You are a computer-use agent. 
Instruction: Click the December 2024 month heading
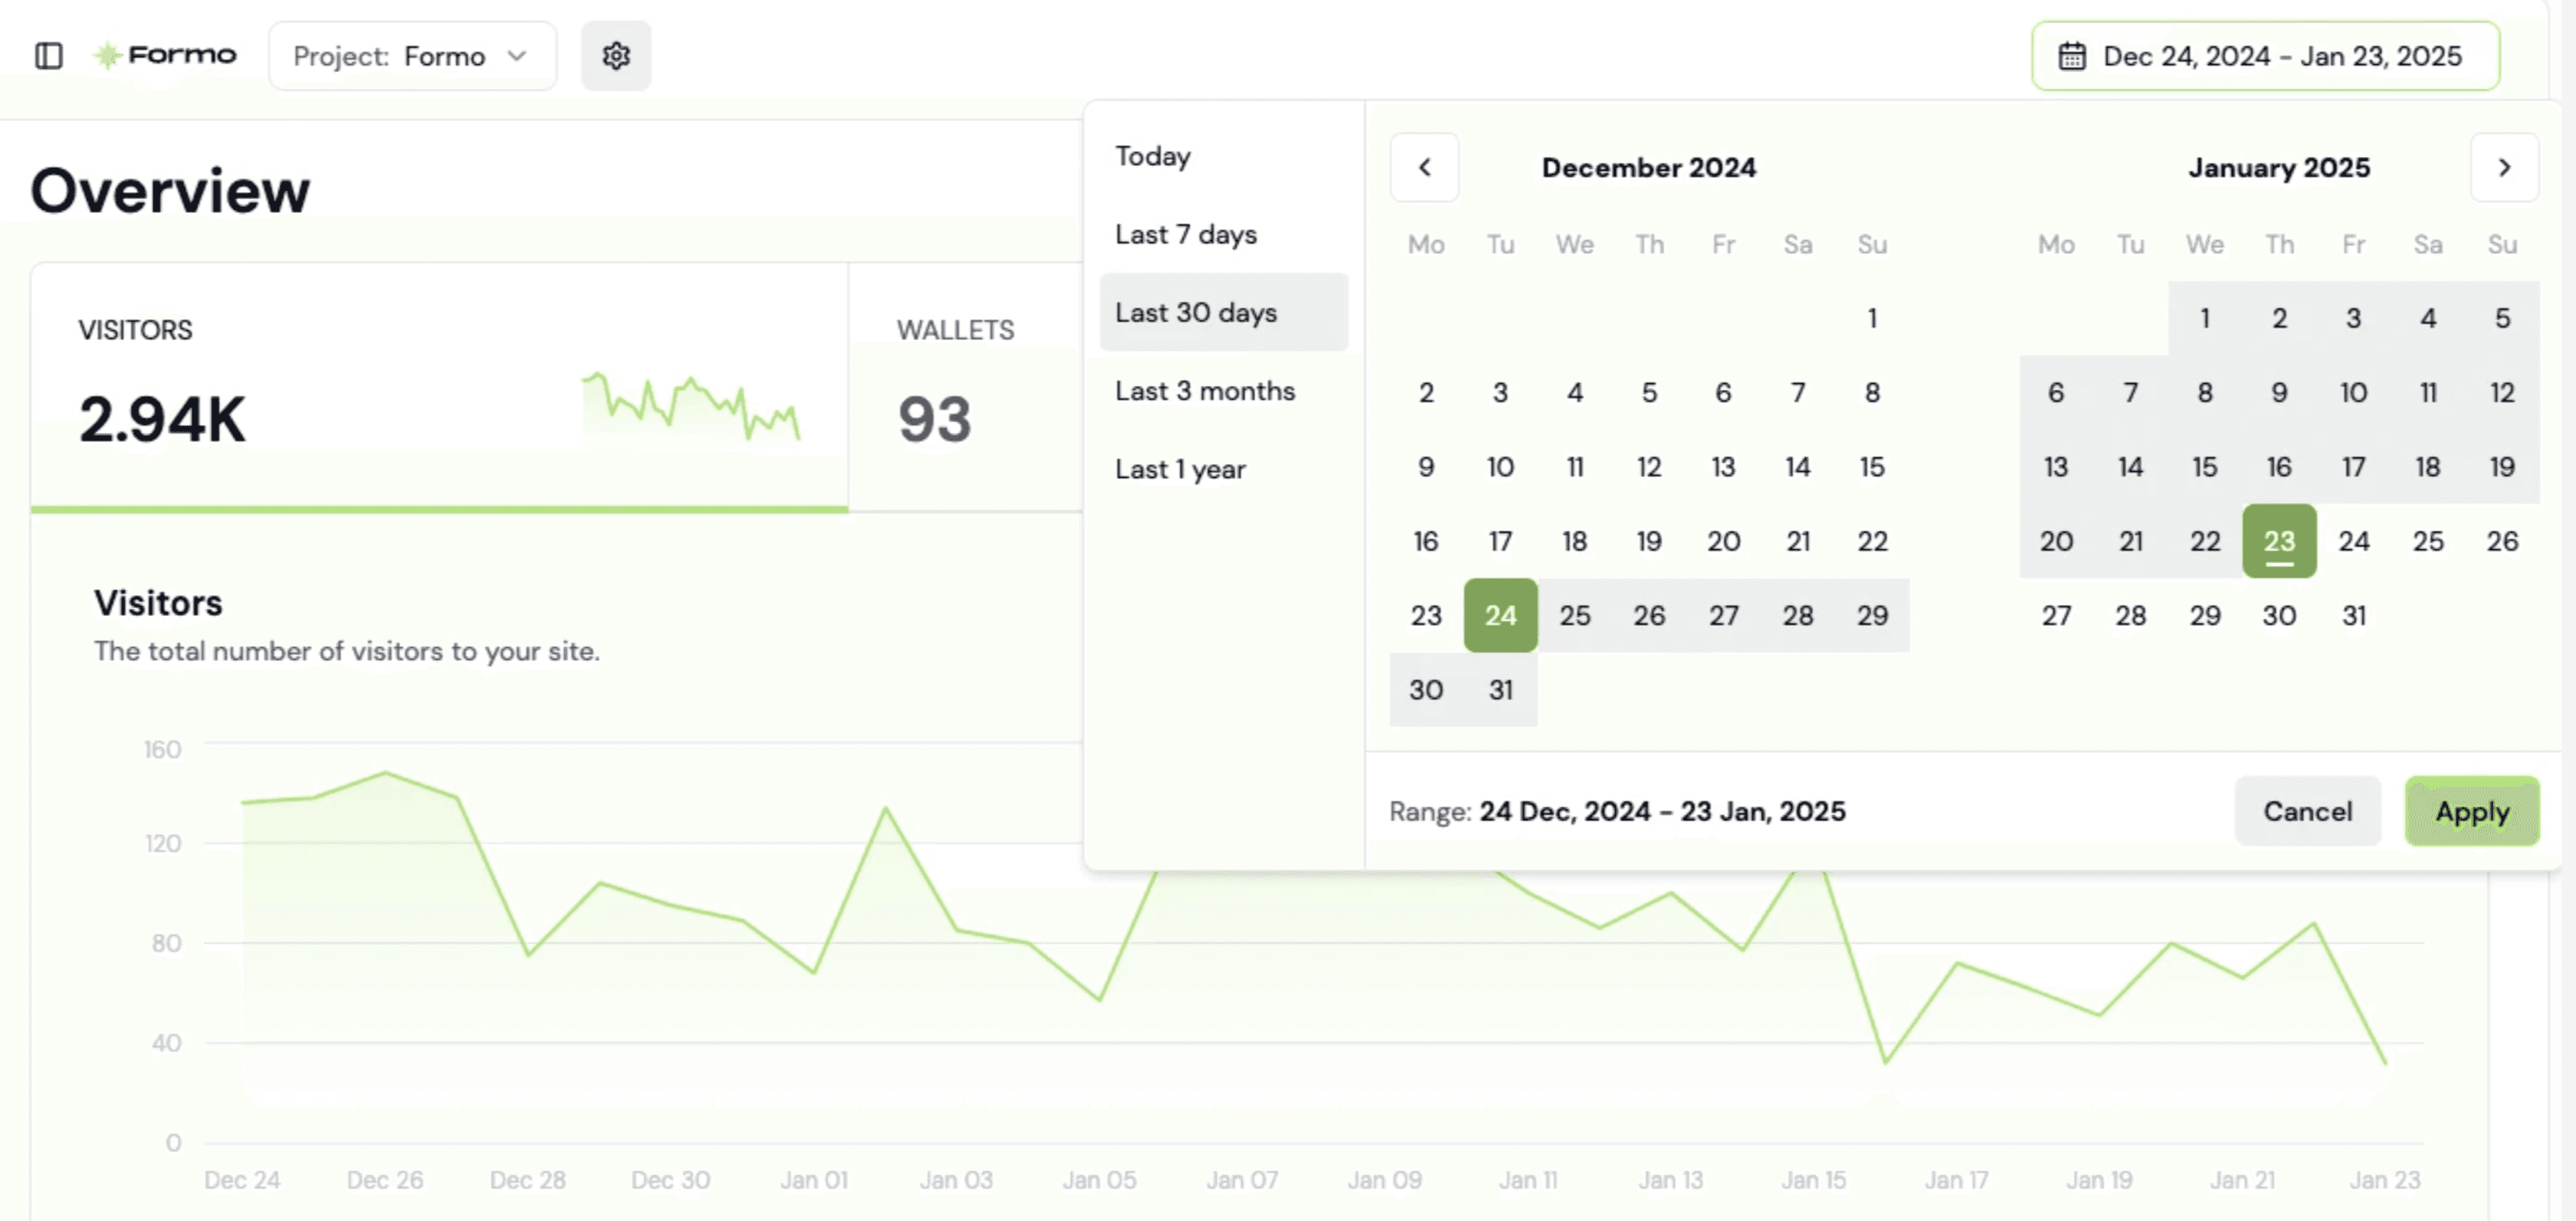coord(1648,167)
